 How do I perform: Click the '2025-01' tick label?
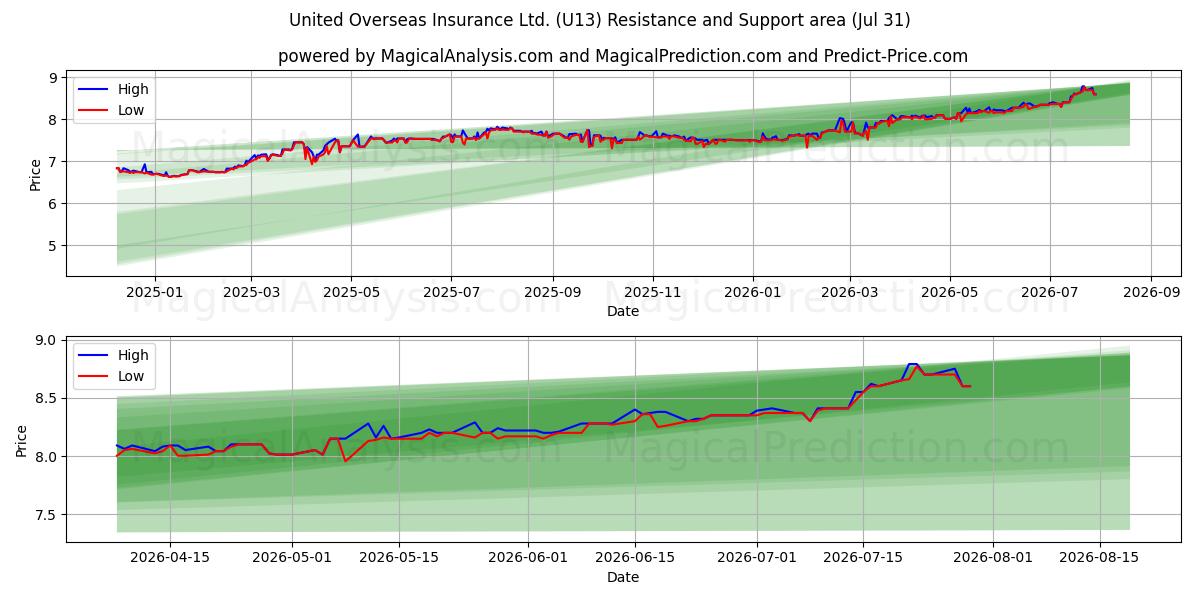pos(155,292)
